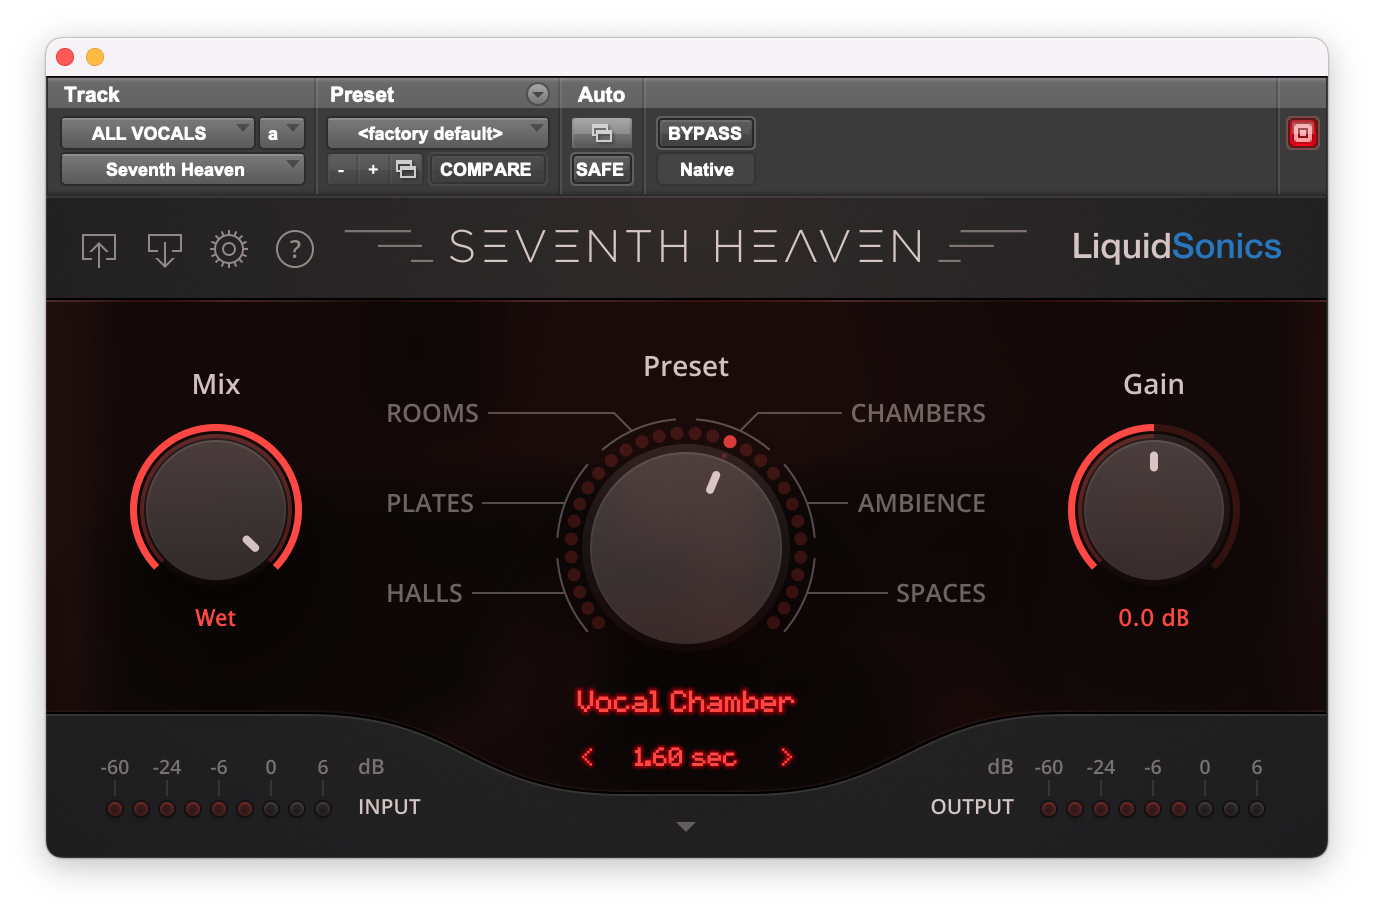The image size is (1374, 912).
Task: Open the help question-mark icon
Action: [294, 249]
